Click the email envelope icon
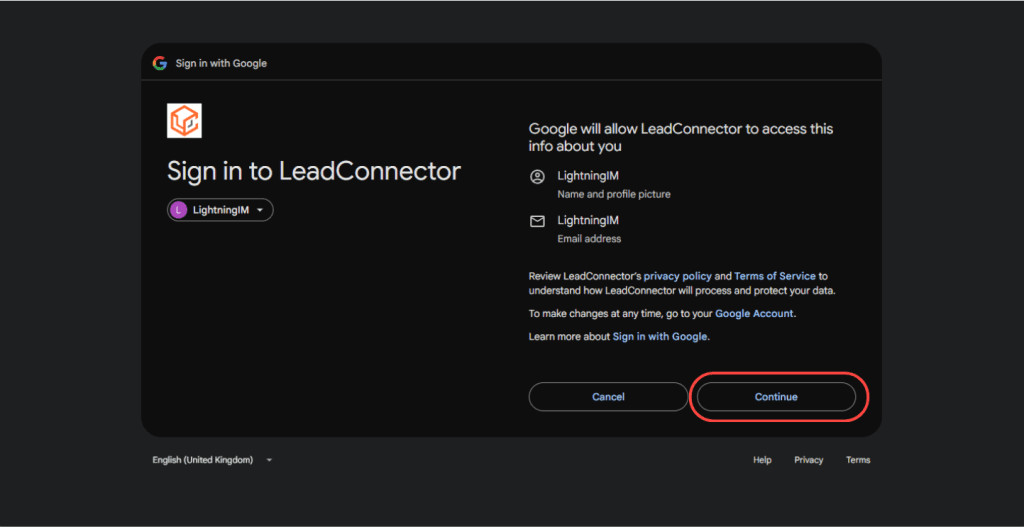Viewport: 1024px width, 527px height. point(537,221)
